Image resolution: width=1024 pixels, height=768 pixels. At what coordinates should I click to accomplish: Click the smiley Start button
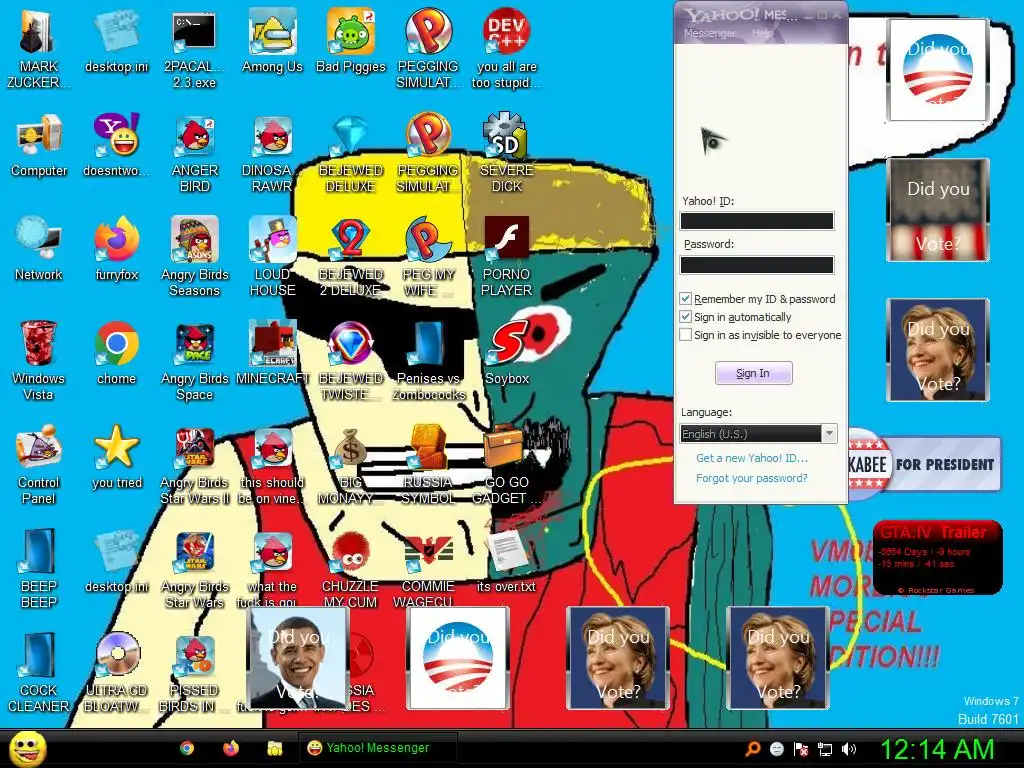(x=27, y=749)
